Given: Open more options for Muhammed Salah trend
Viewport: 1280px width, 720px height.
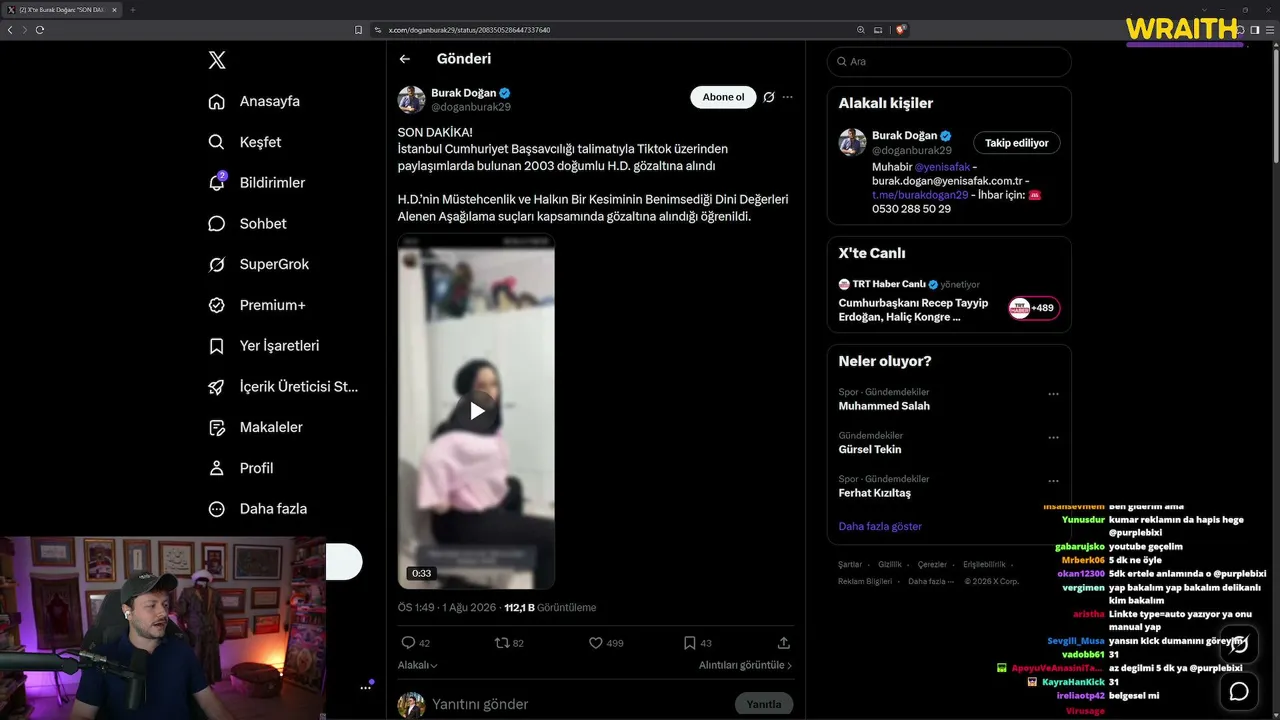Looking at the screenshot, I should (x=1053, y=394).
